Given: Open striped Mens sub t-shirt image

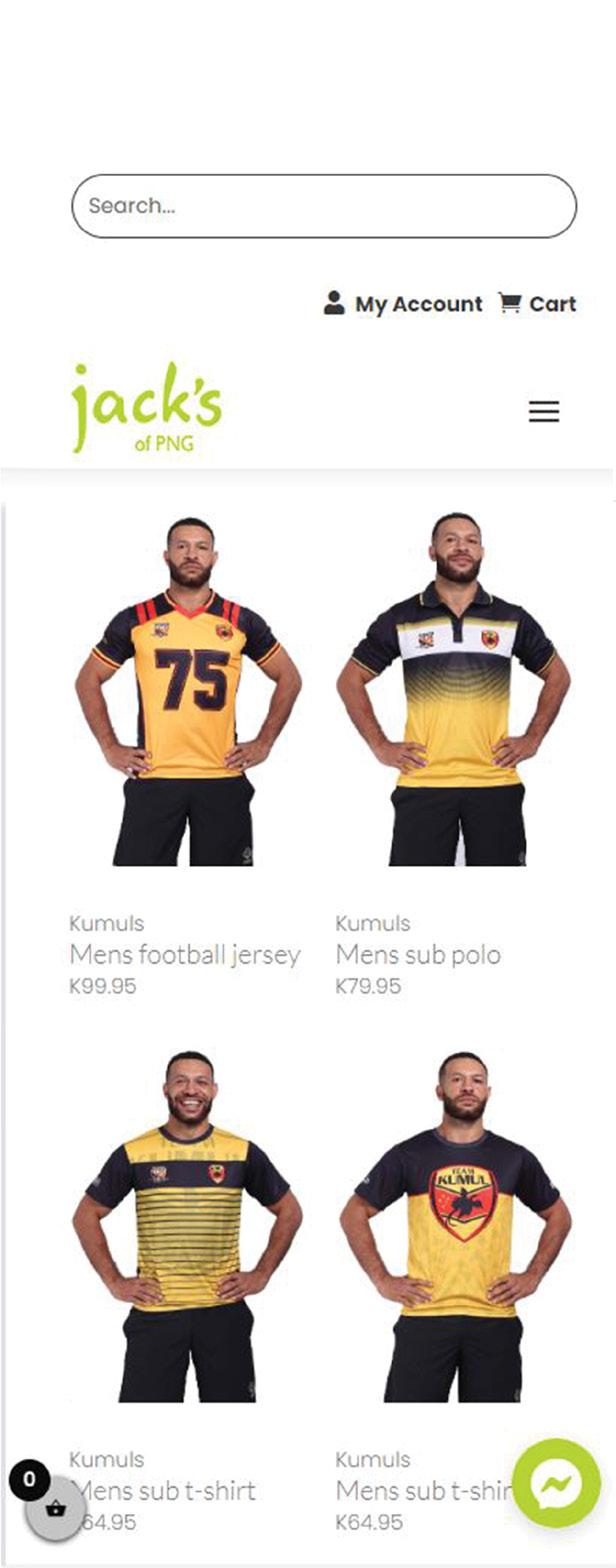Looking at the screenshot, I should click(189, 1226).
